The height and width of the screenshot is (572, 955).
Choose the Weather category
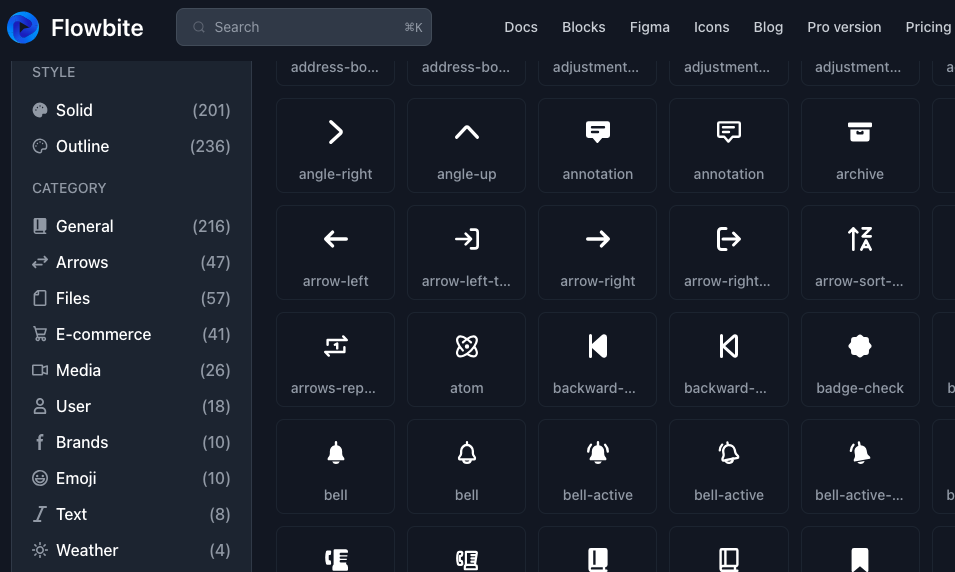86,550
